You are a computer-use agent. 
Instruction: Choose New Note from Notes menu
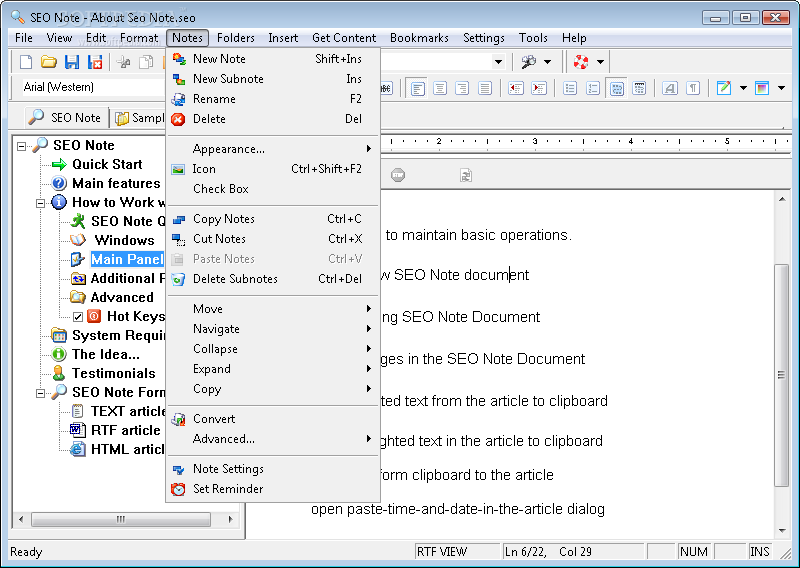click(274, 59)
